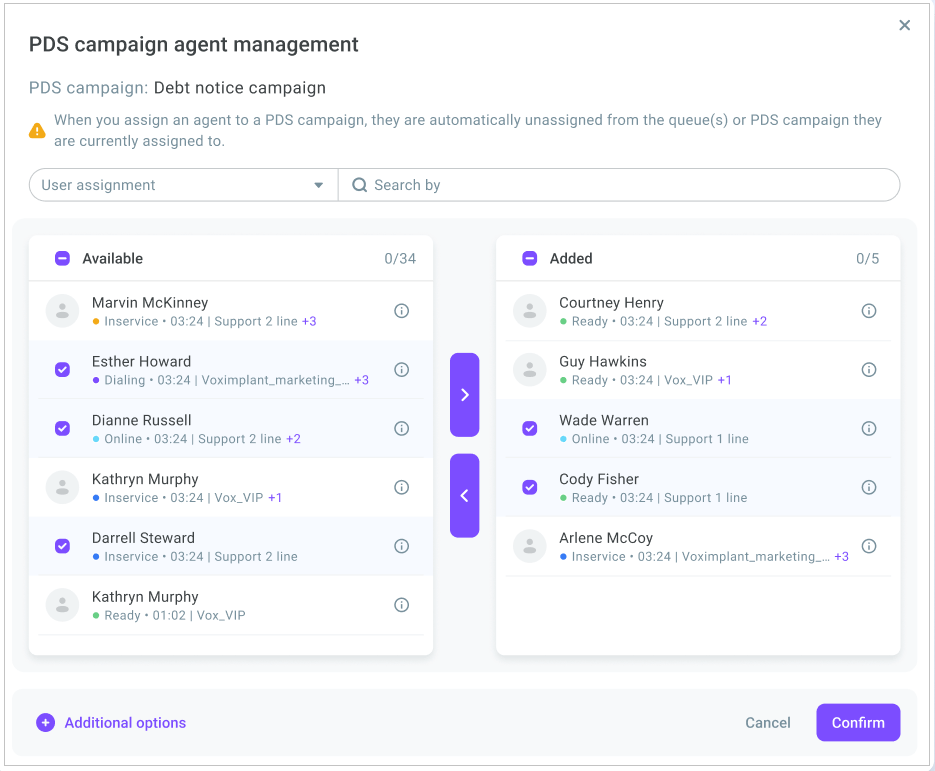935x771 pixels.
Task: Show info for Kathryn Murphy Ready 01:02 row
Action: pos(401,605)
